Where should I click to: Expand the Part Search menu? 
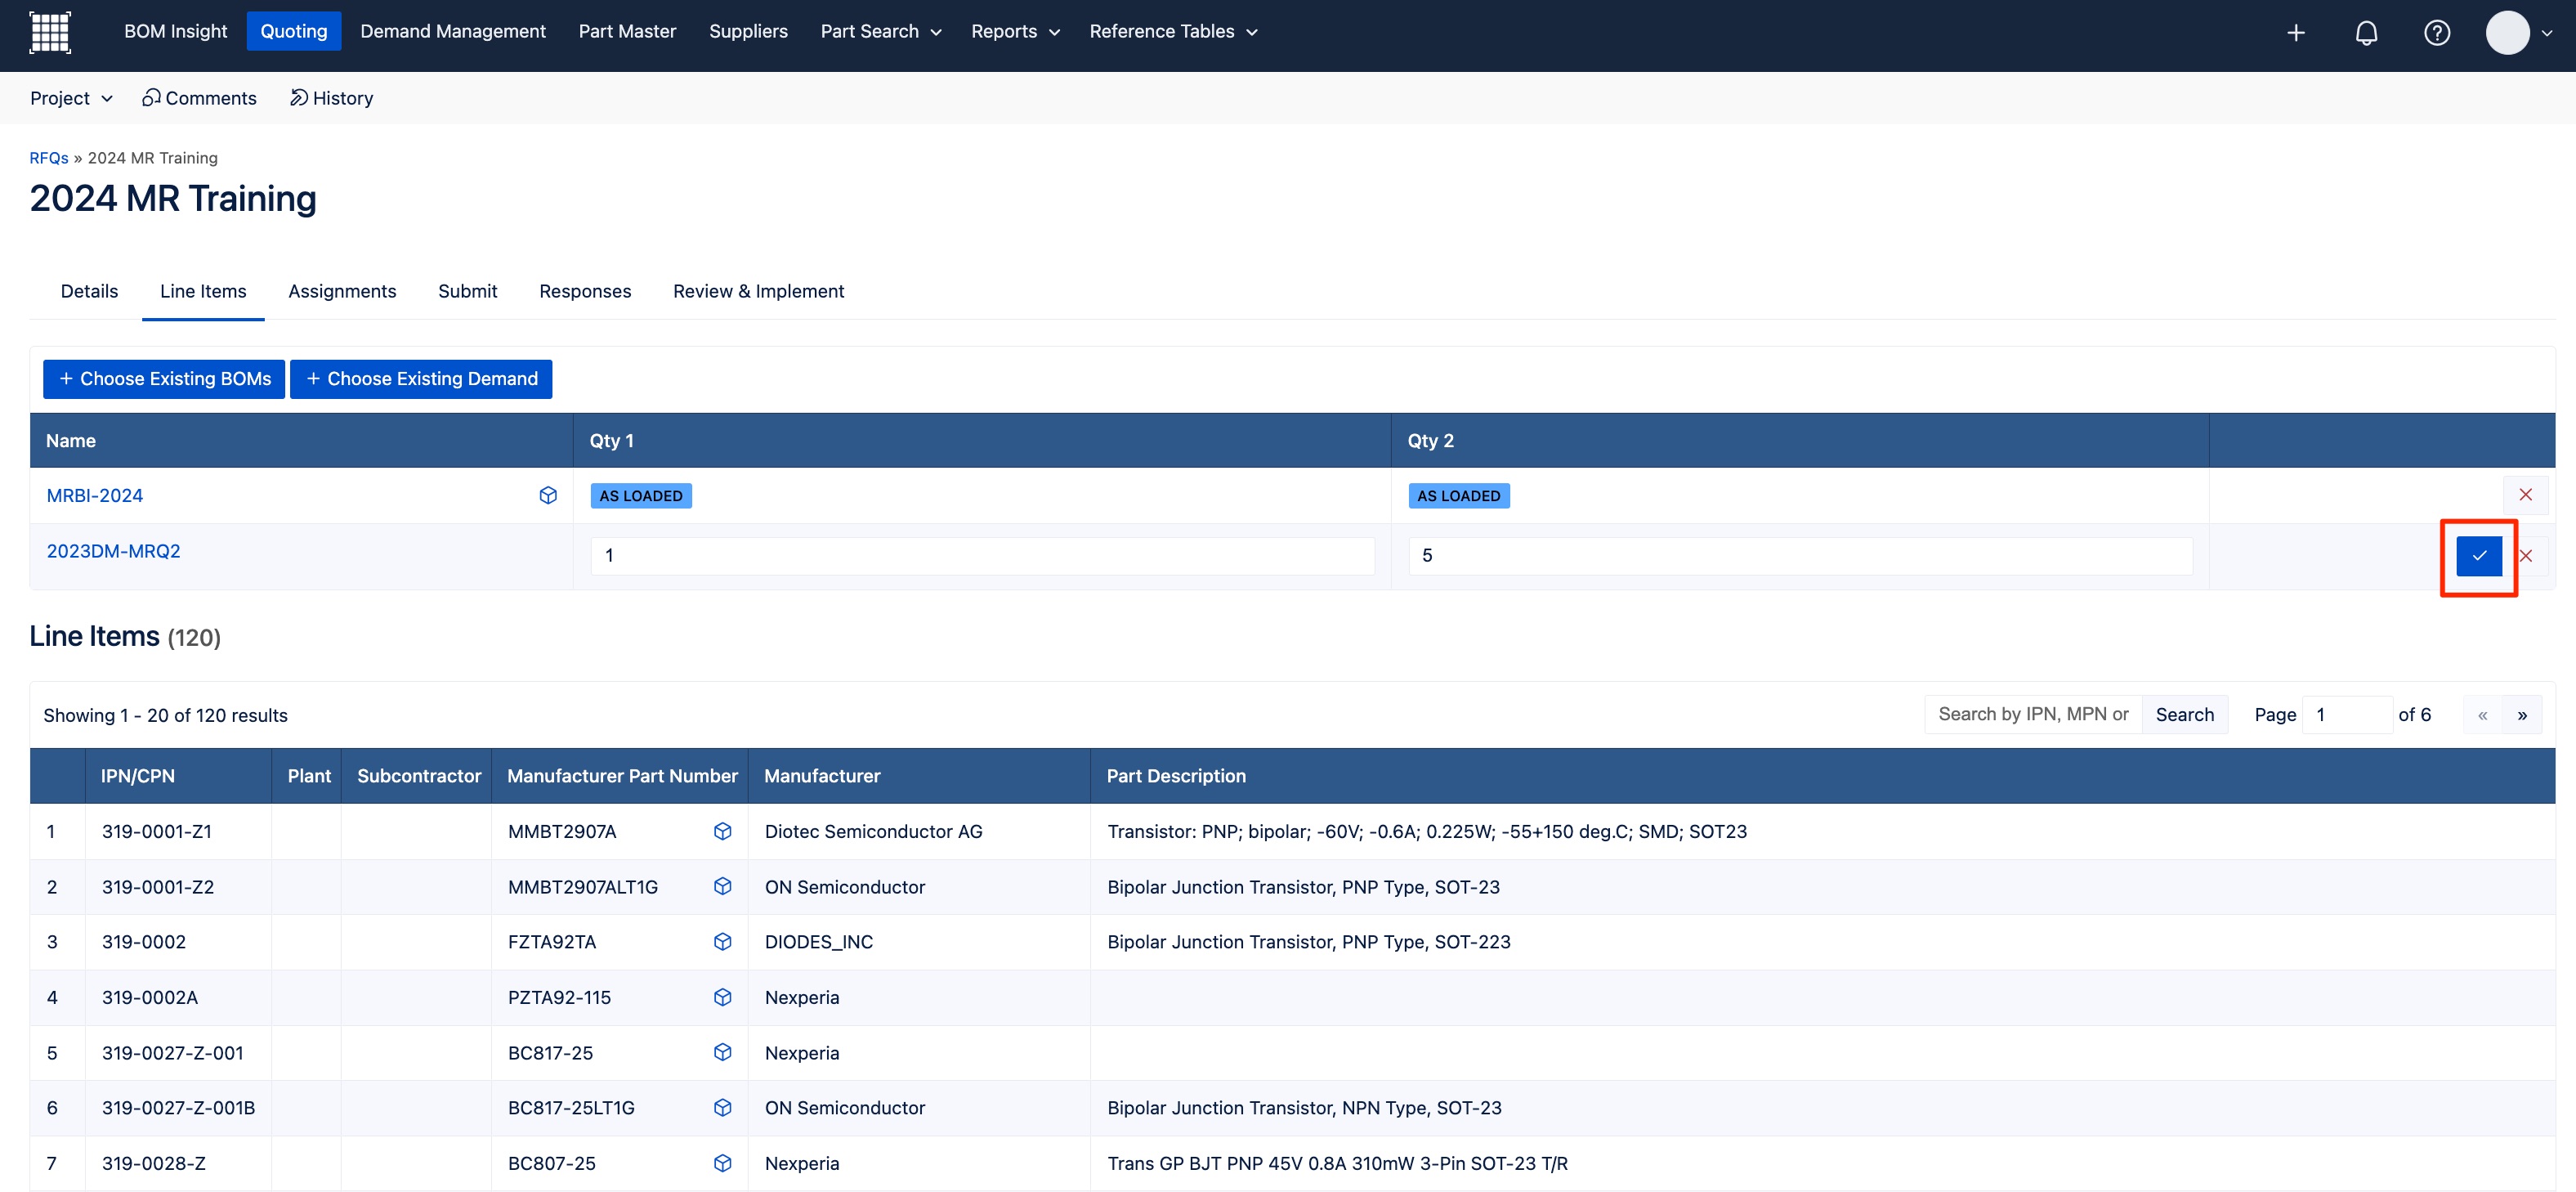pos(880,31)
